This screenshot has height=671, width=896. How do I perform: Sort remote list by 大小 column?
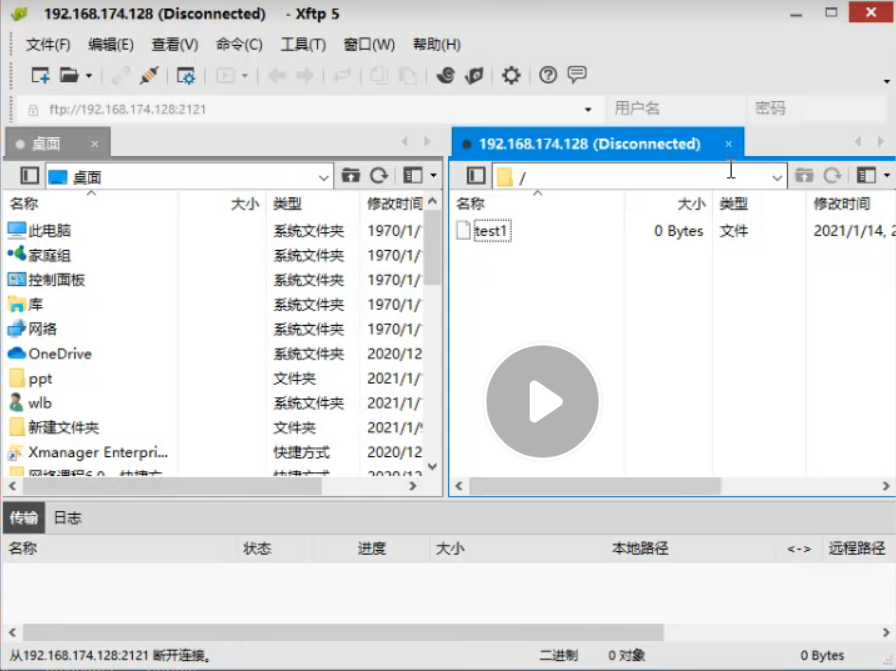(x=667, y=203)
